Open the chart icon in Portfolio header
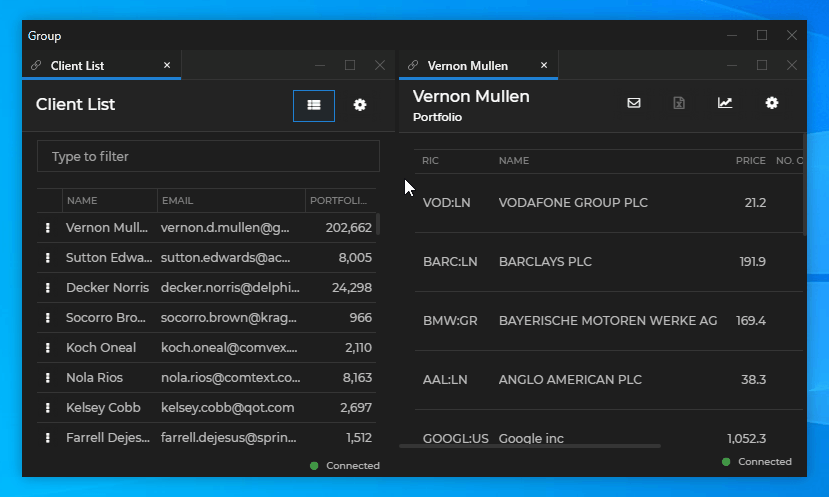Viewport: 829px width, 497px height. [725, 103]
